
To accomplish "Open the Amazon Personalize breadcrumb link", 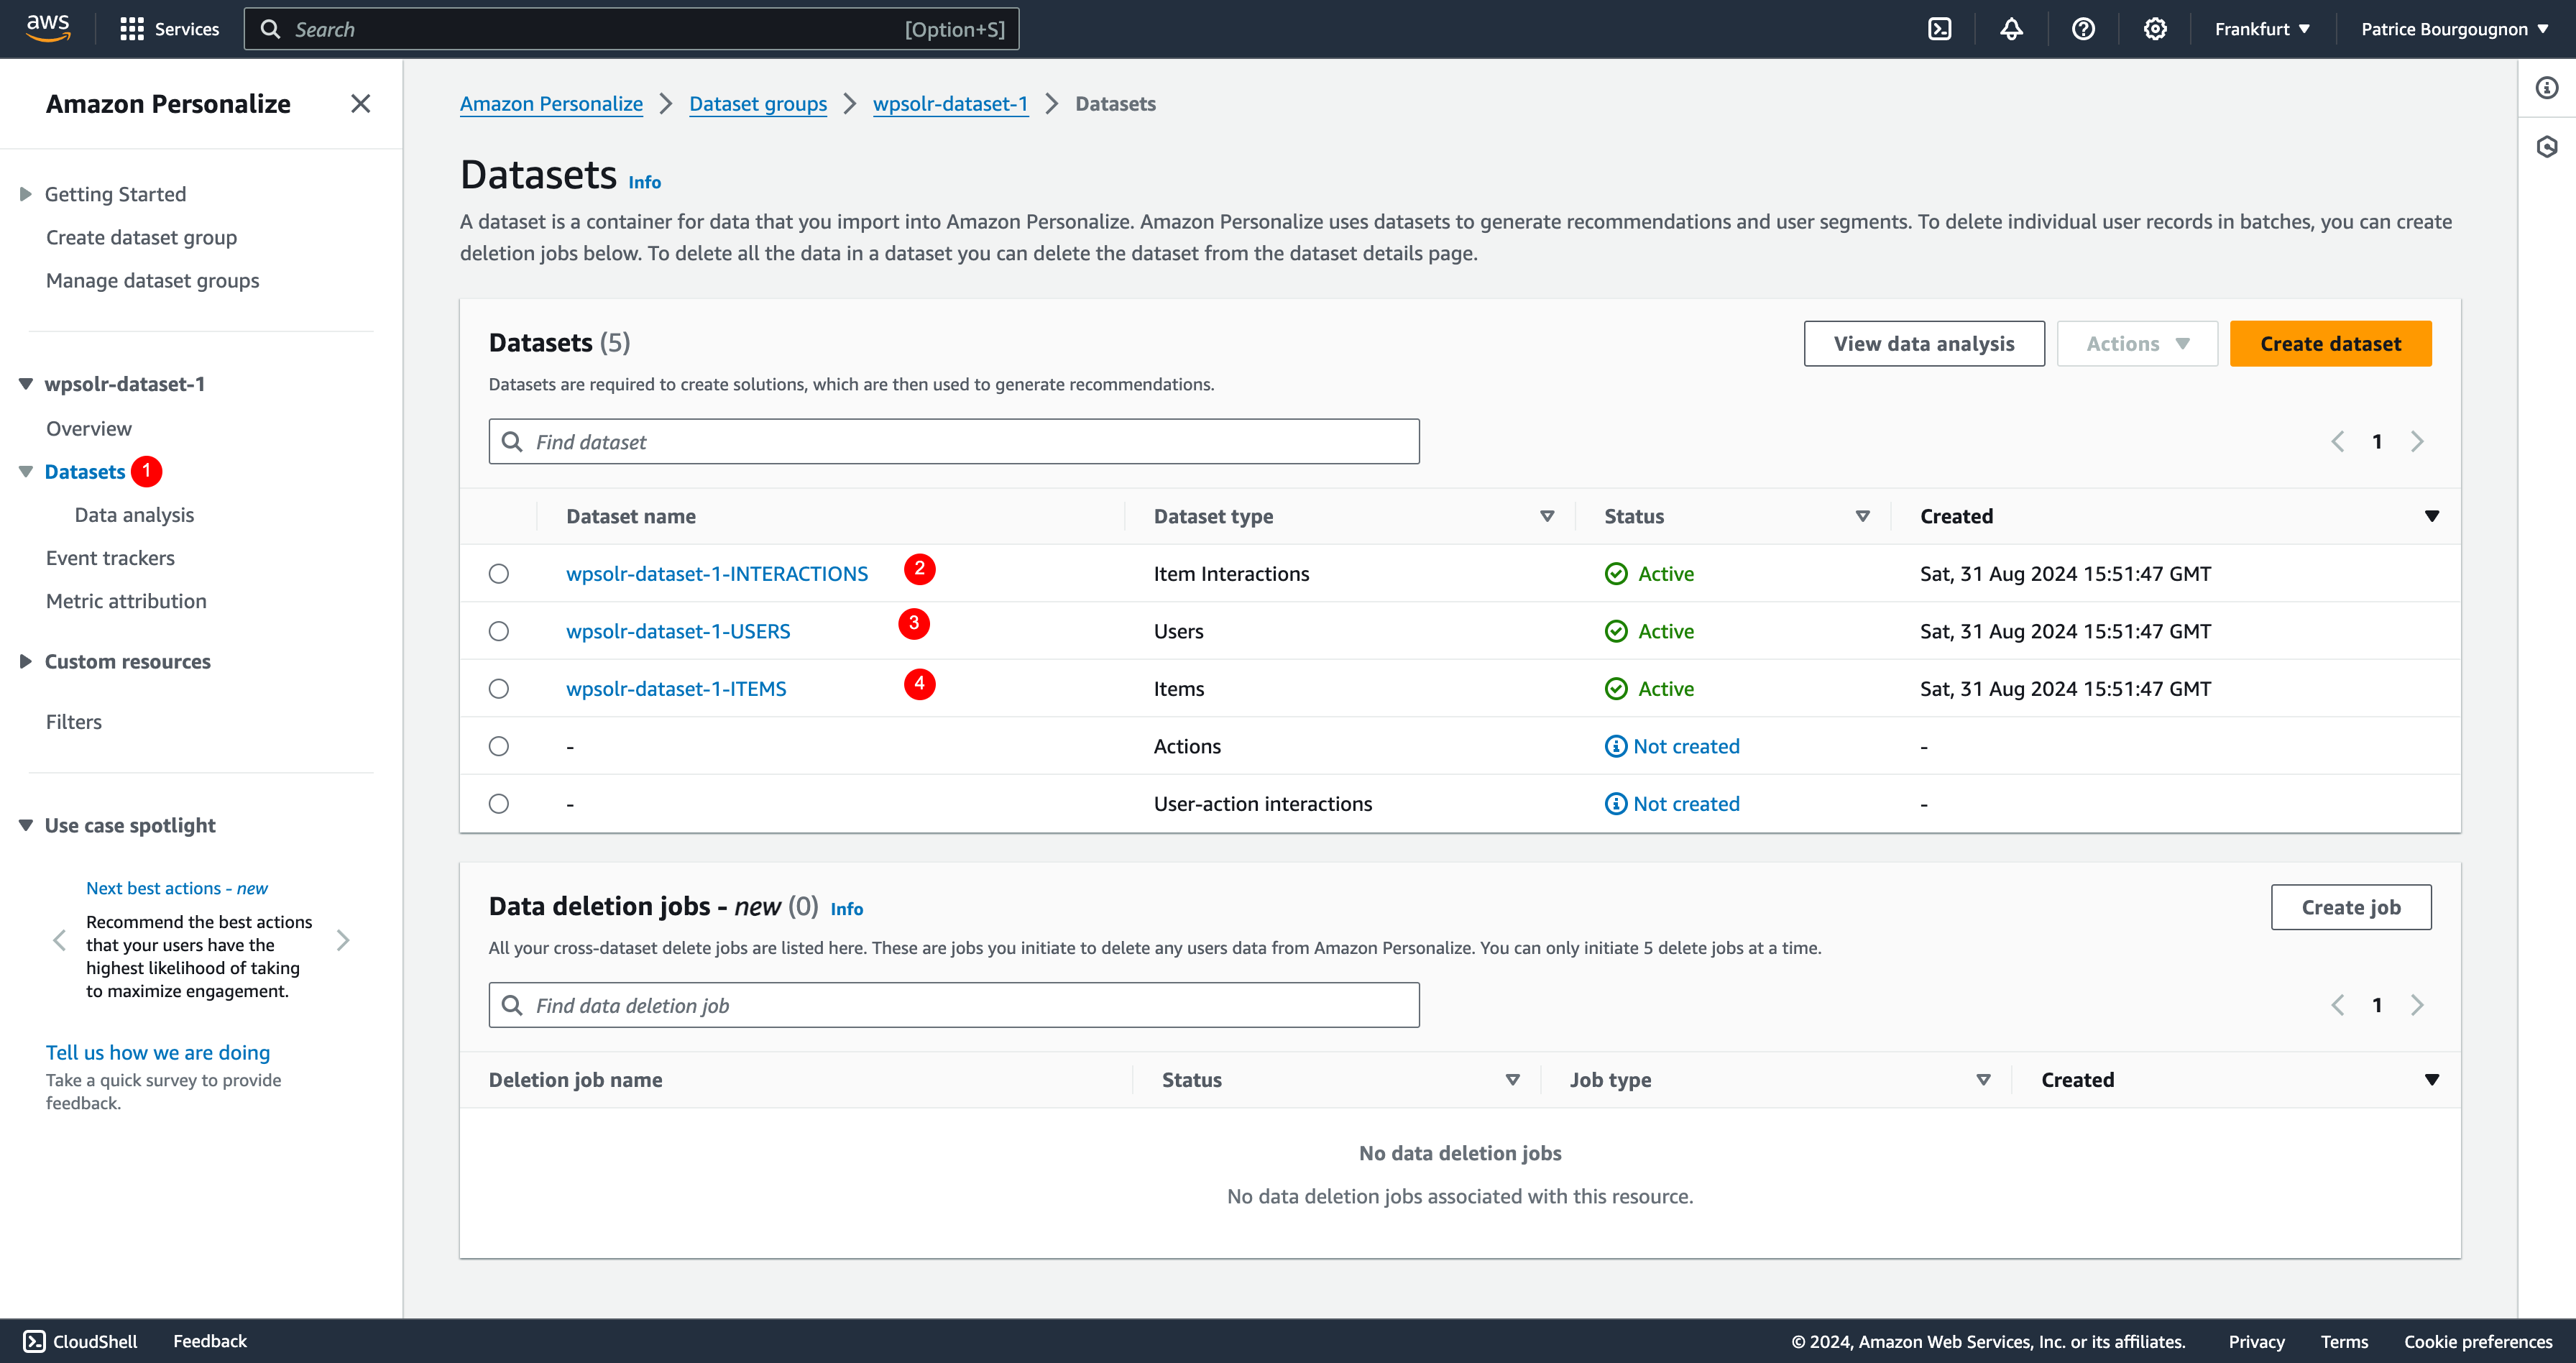I will tap(551, 104).
